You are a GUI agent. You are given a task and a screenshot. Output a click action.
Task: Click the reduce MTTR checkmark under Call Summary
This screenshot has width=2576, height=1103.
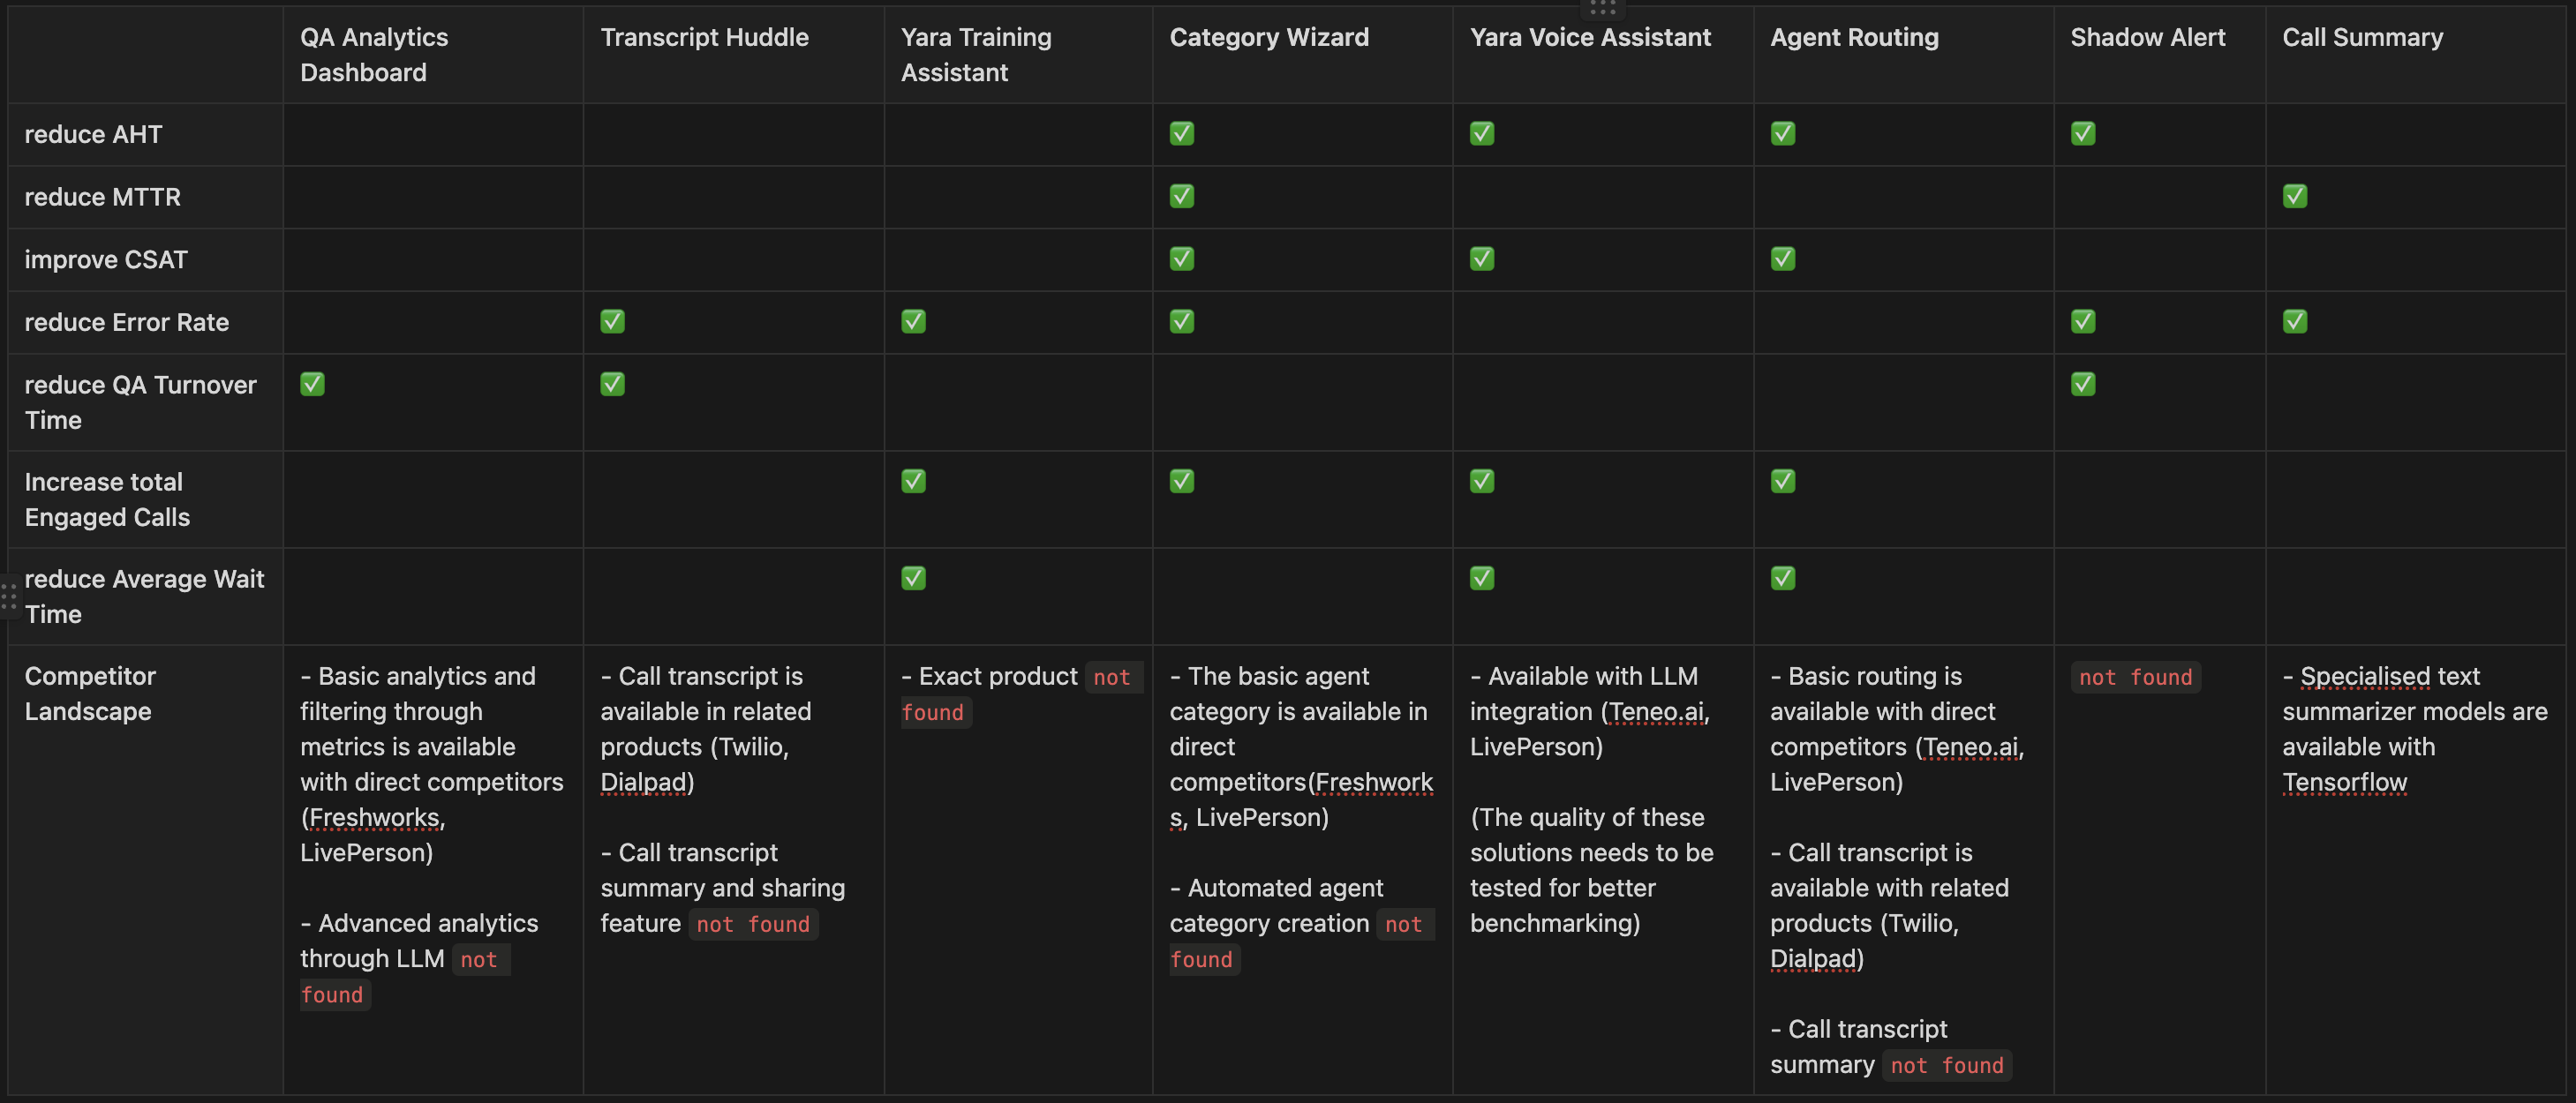coord(2295,196)
